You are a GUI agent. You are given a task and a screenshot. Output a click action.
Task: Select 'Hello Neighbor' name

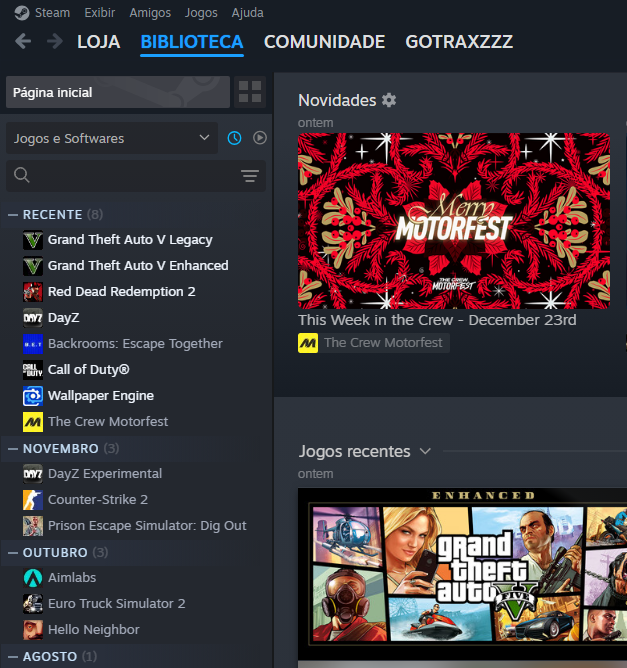pyautogui.click(x=94, y=630)
